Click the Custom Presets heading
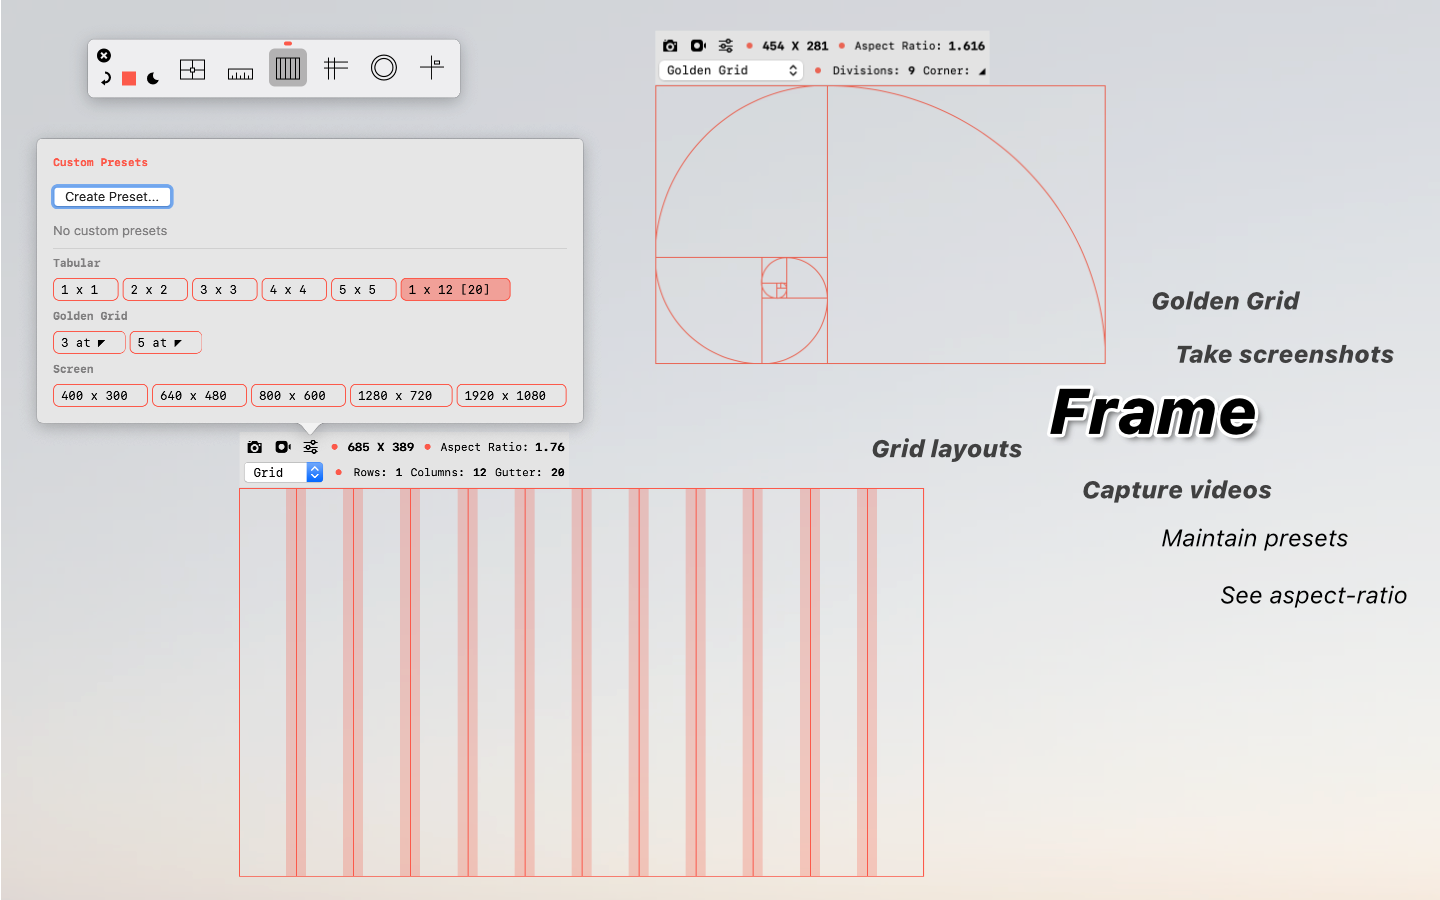The image size is (1440, 900). pos(100,162)
